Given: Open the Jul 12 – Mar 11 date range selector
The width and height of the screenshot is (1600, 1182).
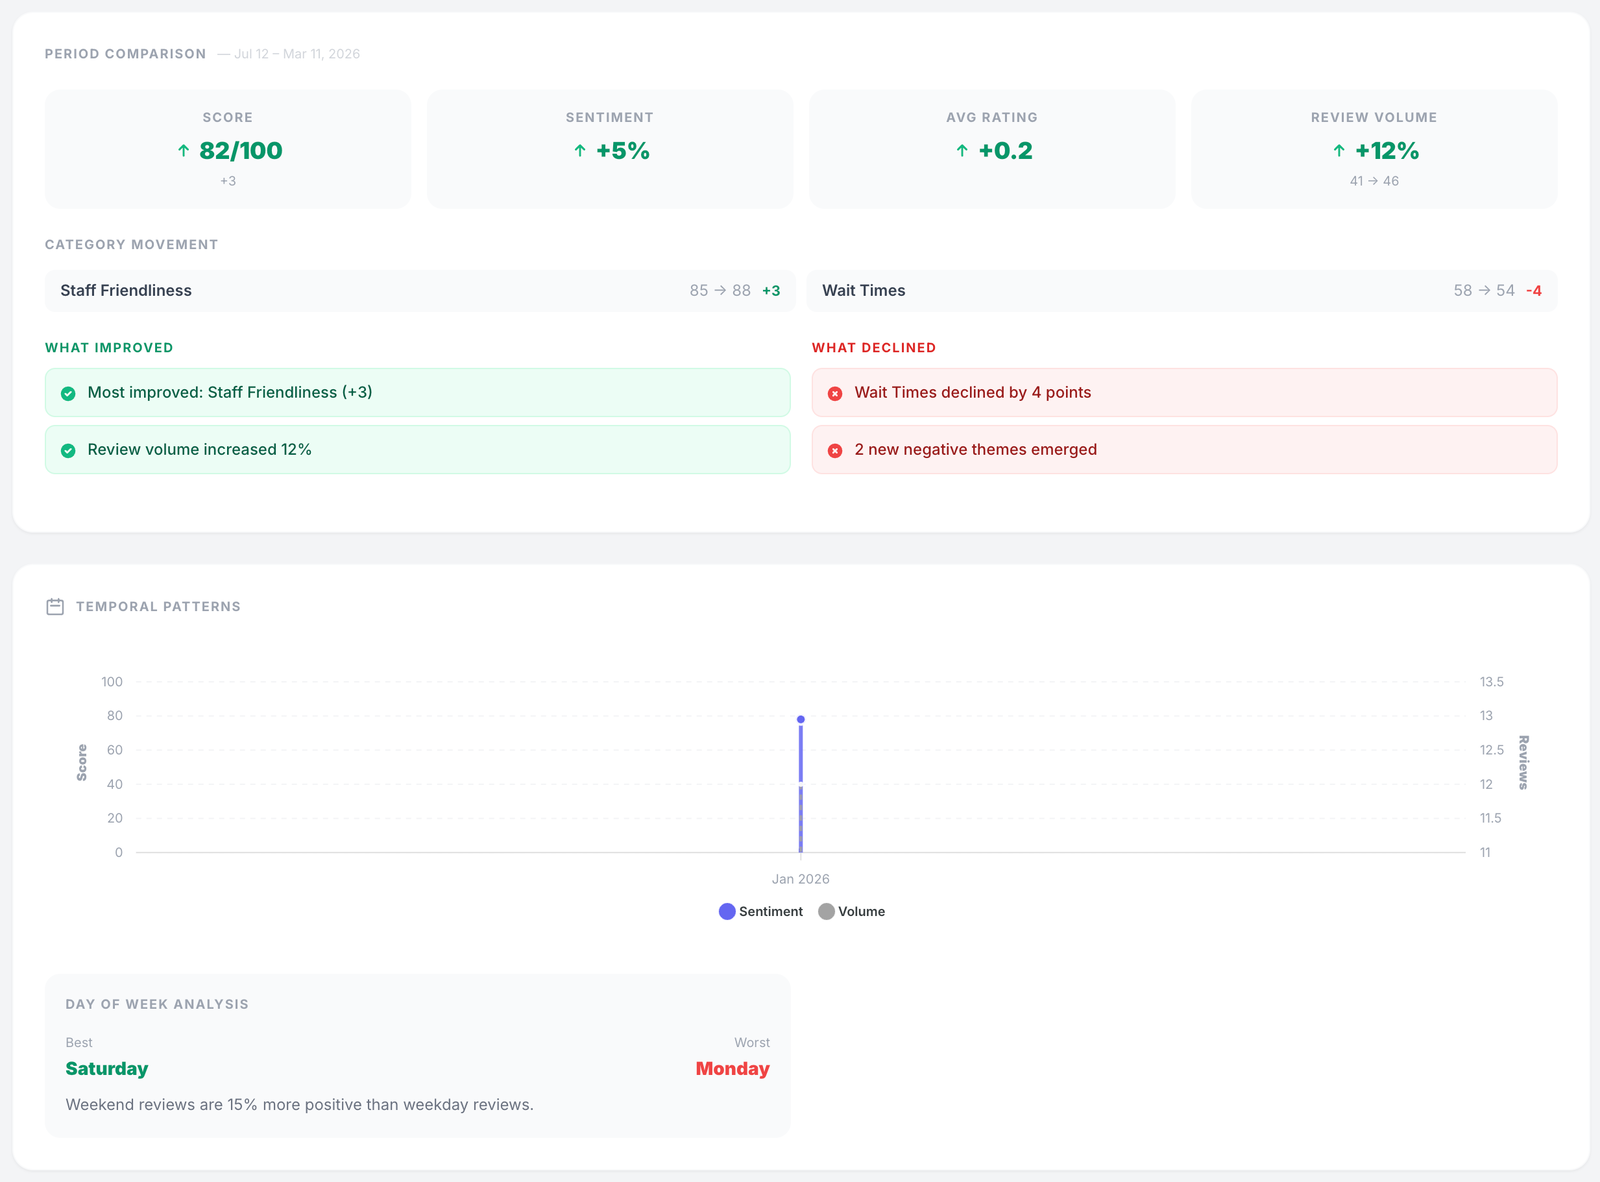Looking at the screenshot, I should coord(295,54).
